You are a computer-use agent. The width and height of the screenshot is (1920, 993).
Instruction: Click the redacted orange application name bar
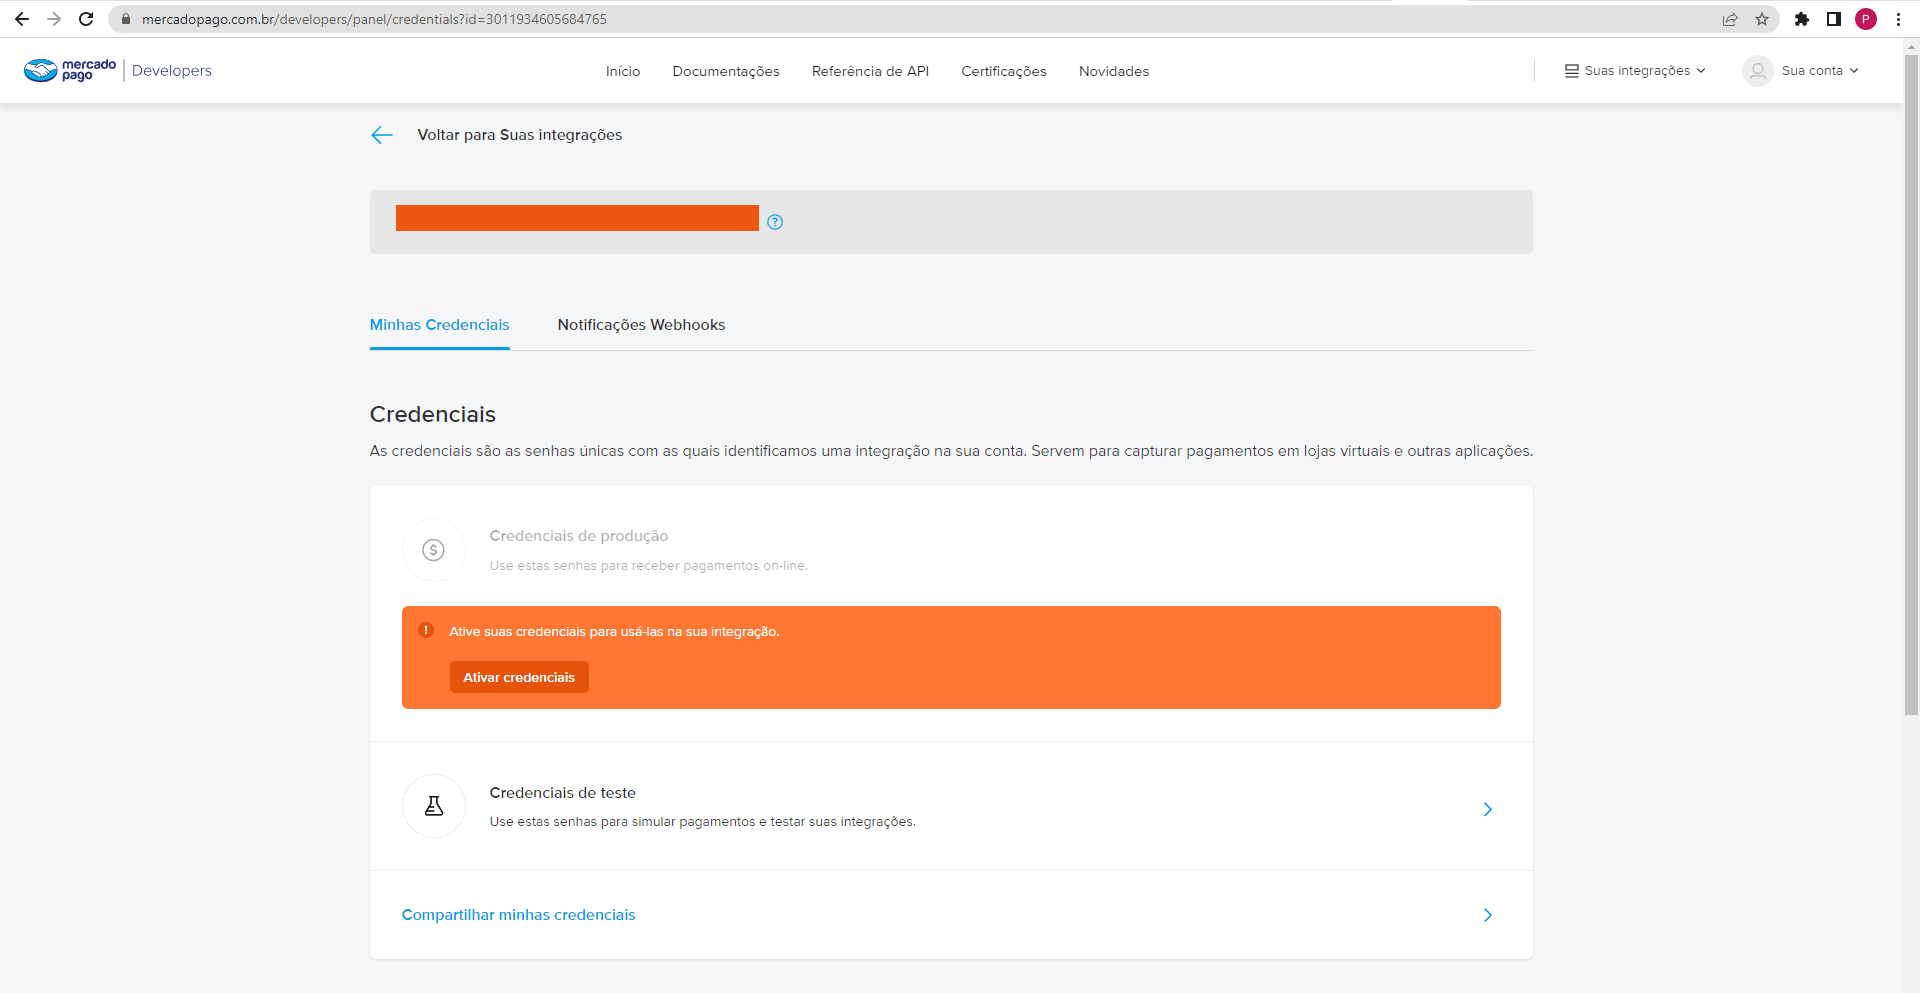pos(577,218)
